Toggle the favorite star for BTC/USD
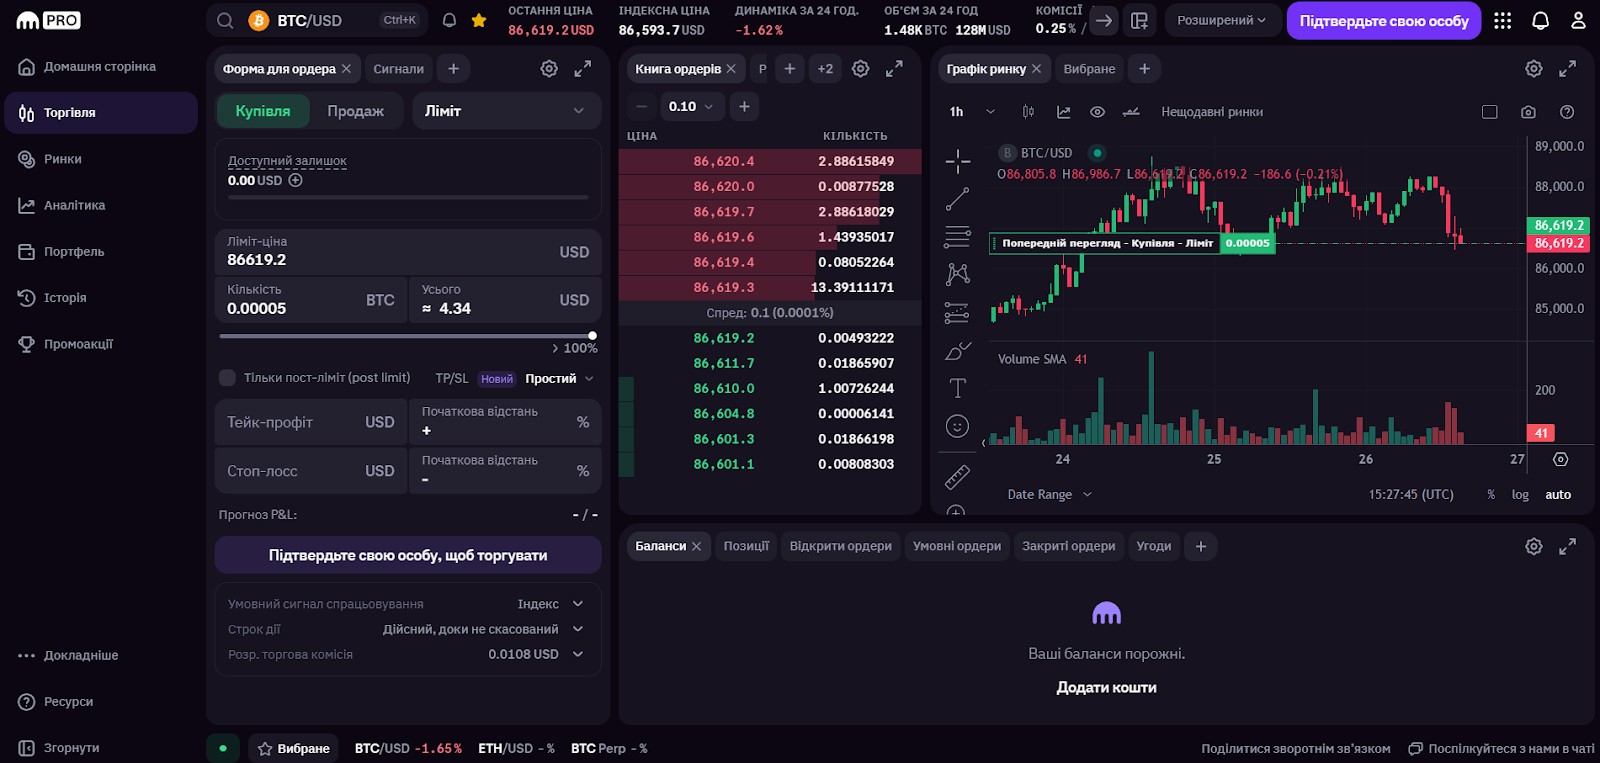 [x=479, y=20]
